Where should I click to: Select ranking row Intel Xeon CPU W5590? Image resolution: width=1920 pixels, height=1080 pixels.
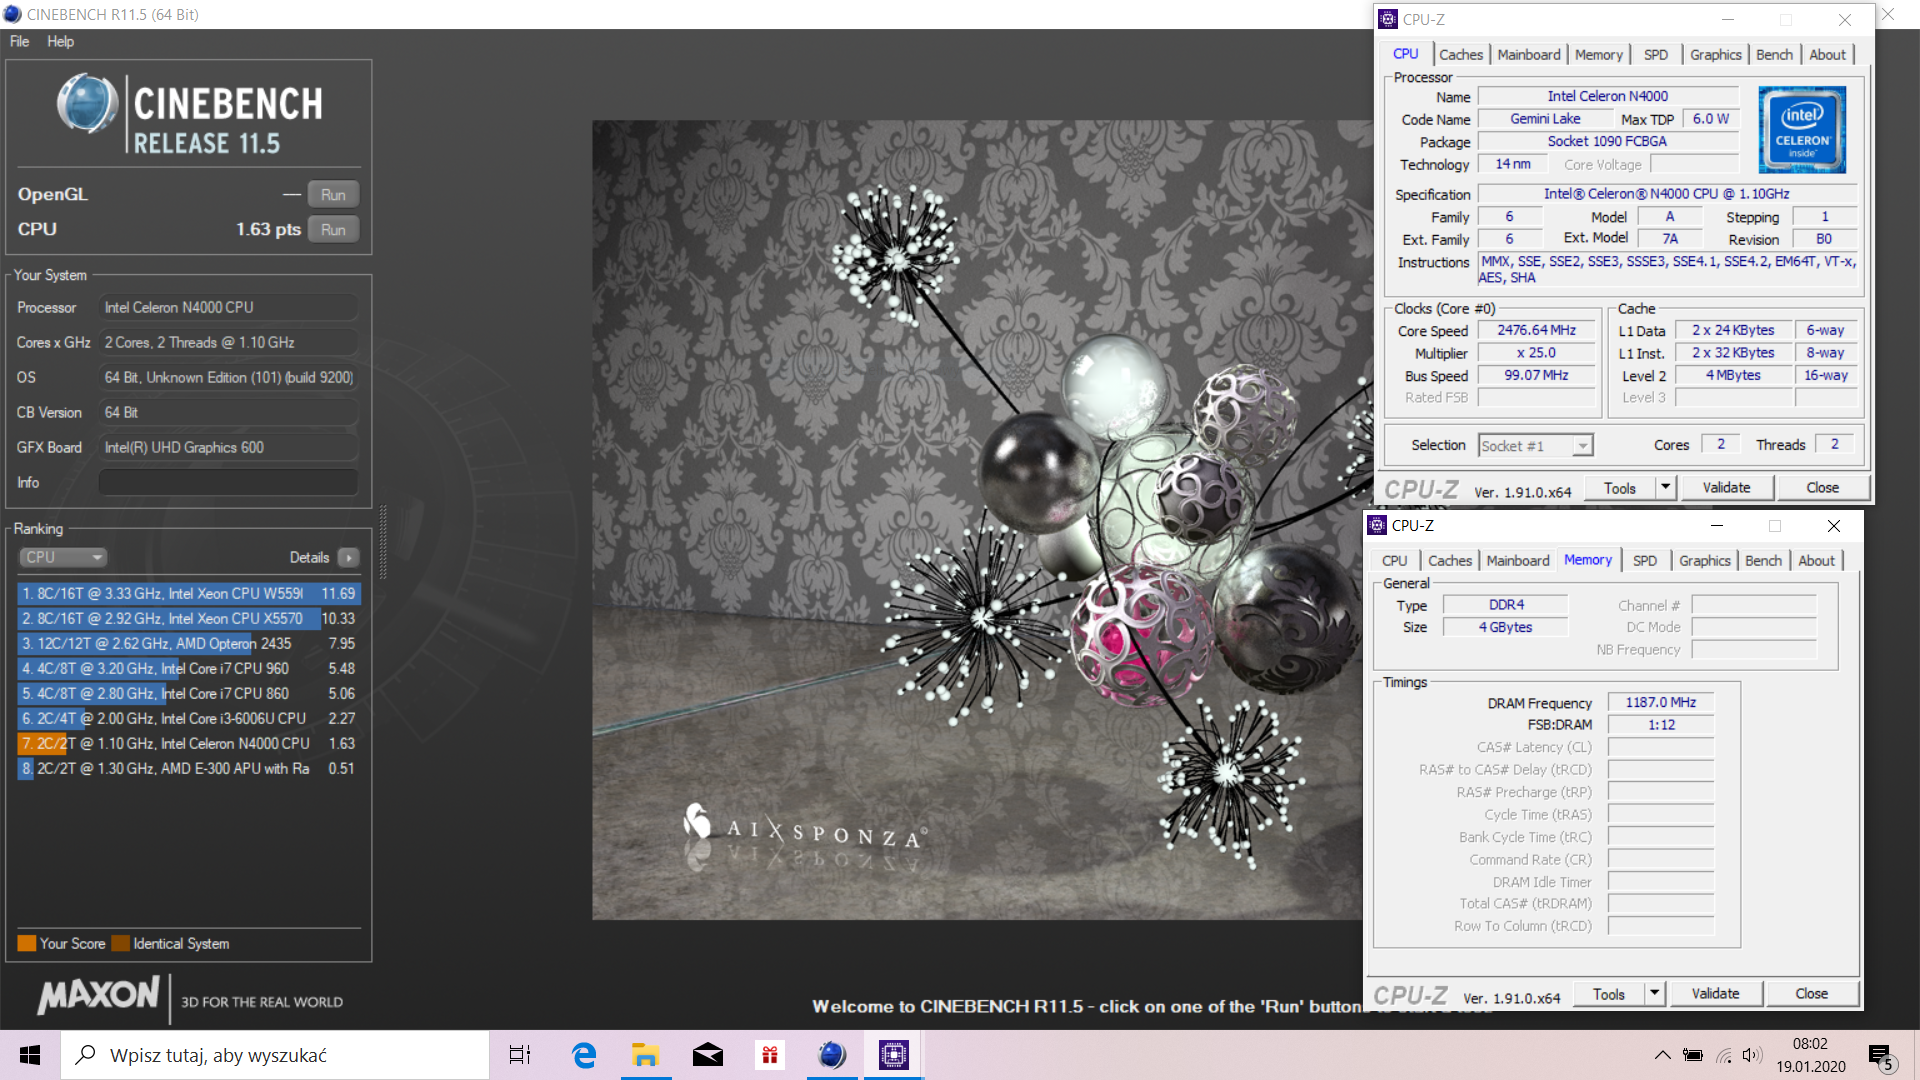point(188,593)
